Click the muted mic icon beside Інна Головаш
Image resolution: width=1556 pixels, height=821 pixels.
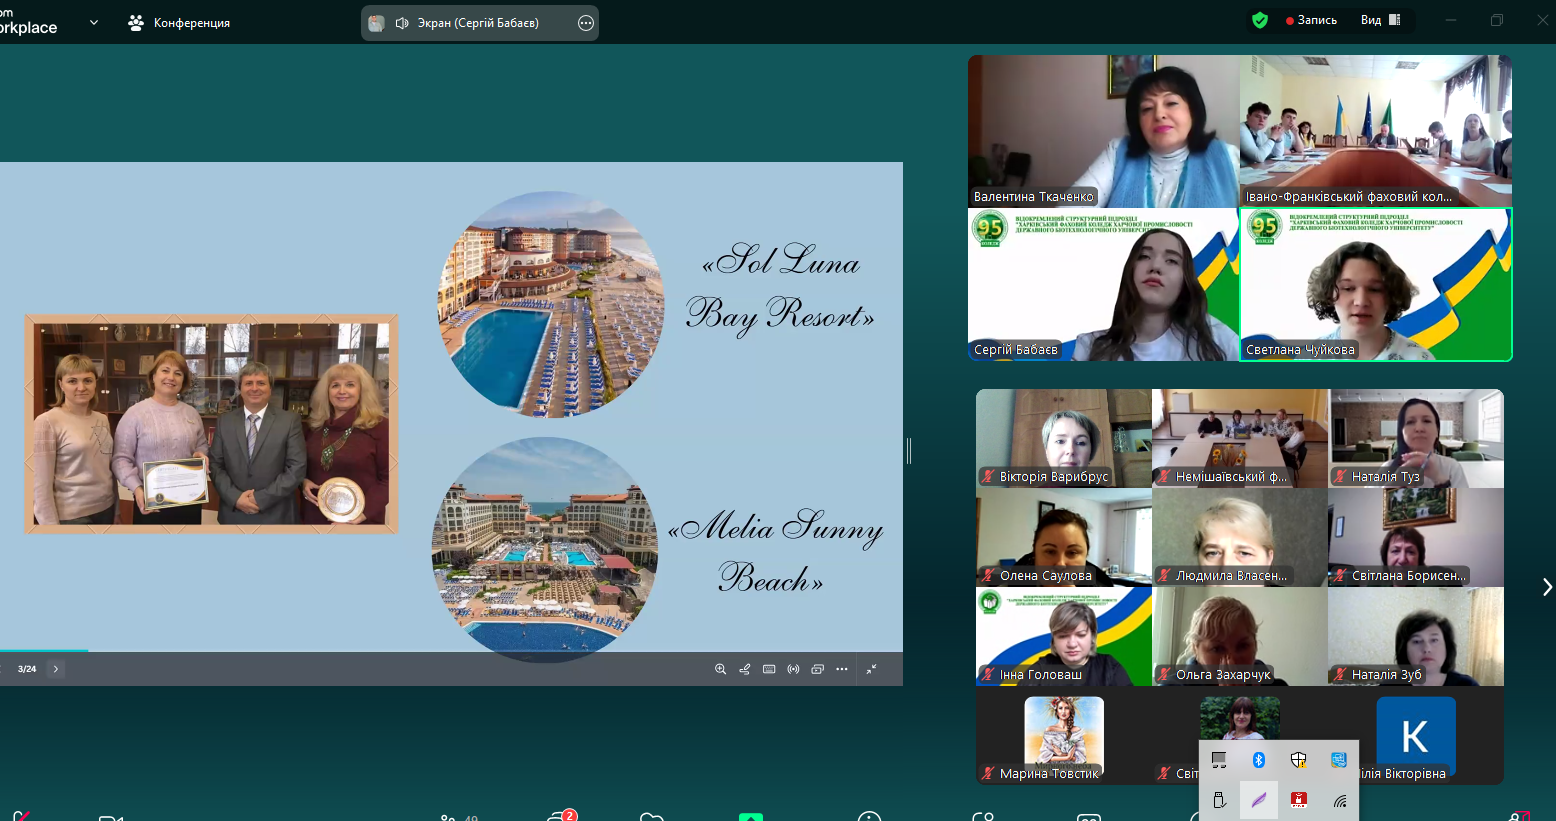click(988, 675)
